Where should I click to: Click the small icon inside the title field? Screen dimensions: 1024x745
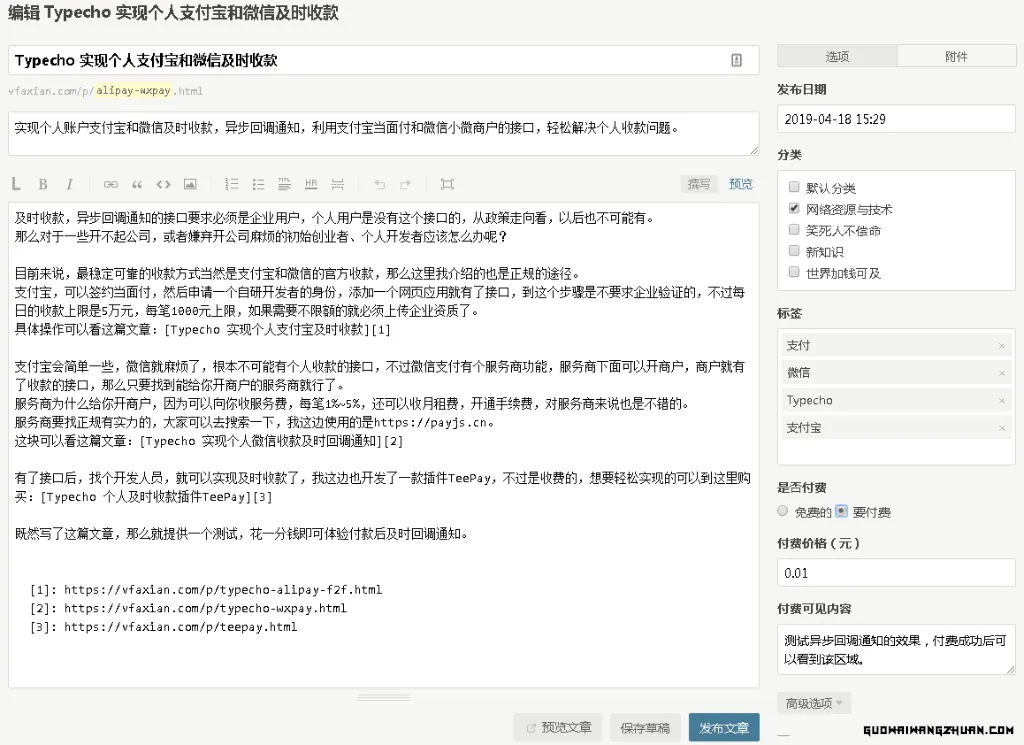(737, 61)
